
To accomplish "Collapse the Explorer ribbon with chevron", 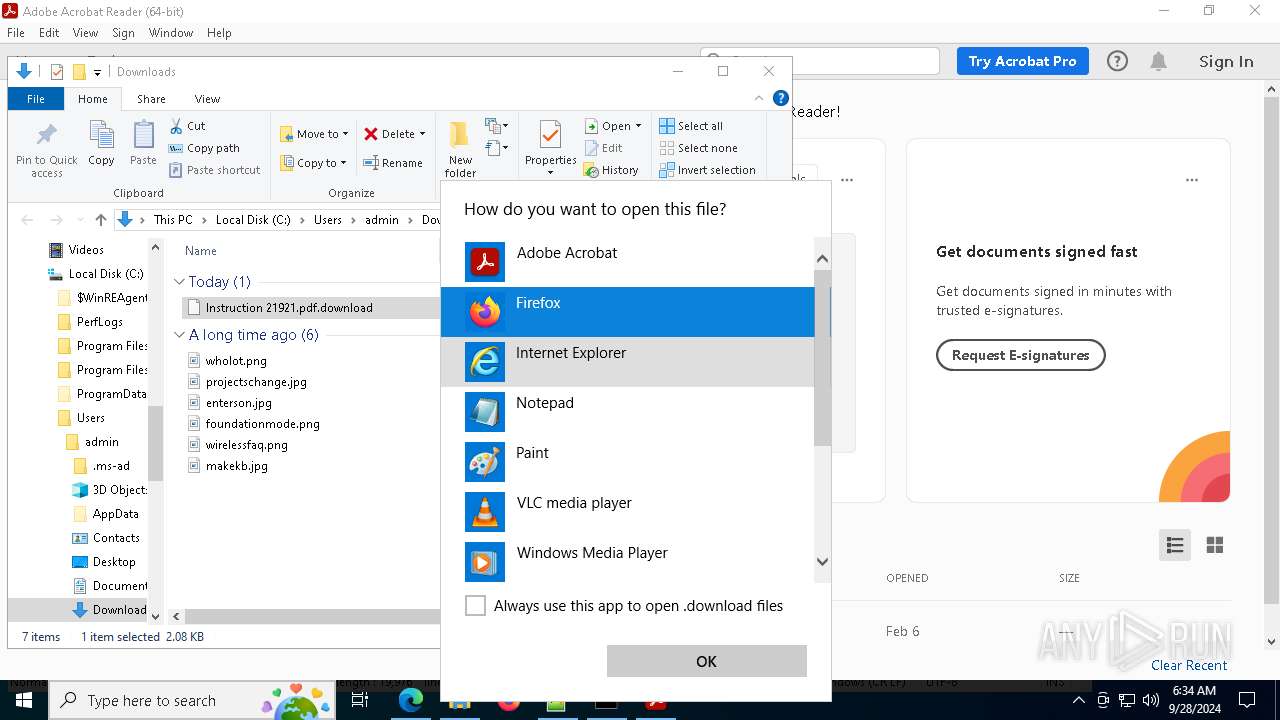I will [x=759, y=98].
